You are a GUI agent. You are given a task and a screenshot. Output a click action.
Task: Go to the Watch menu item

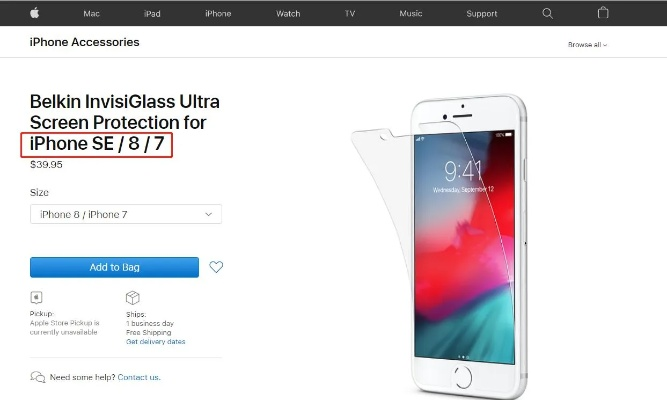[x=288, y=14]
